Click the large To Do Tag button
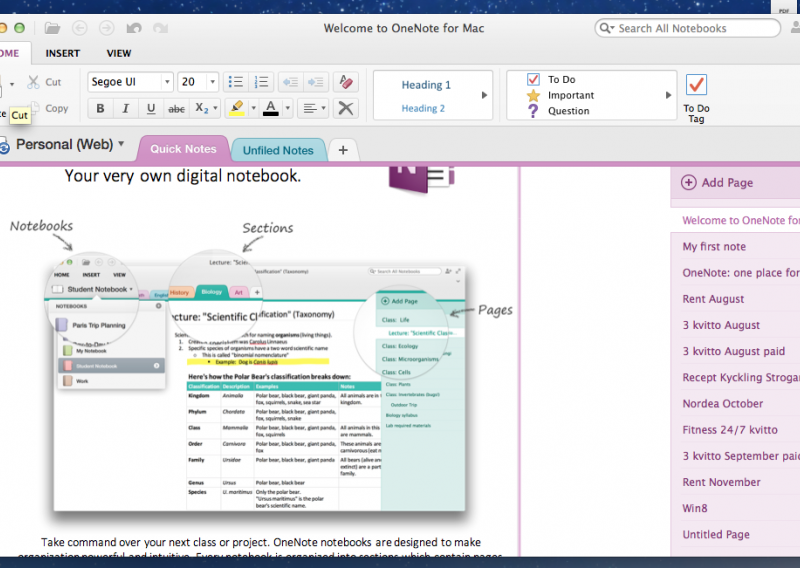 pyautogui.click(x=696, y=98)
